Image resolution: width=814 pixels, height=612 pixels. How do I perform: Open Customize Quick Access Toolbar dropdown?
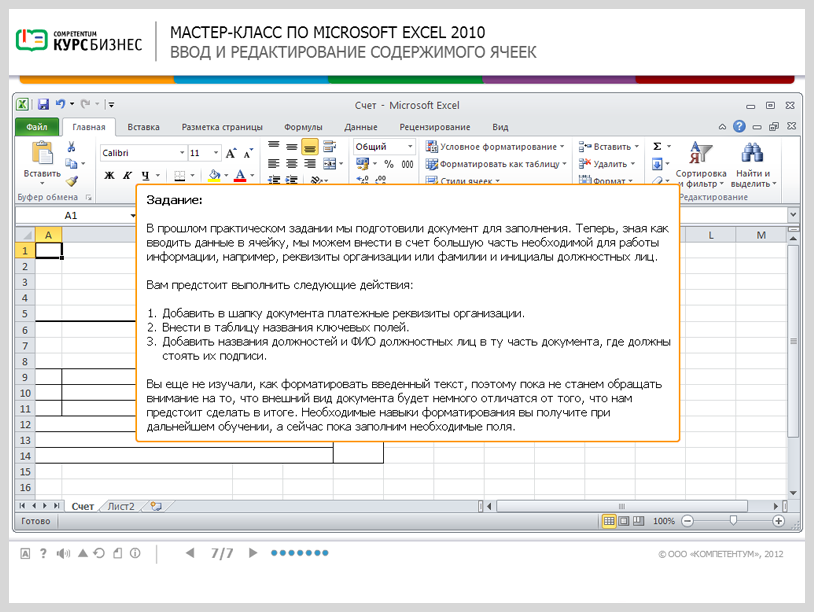pos(111,104)
